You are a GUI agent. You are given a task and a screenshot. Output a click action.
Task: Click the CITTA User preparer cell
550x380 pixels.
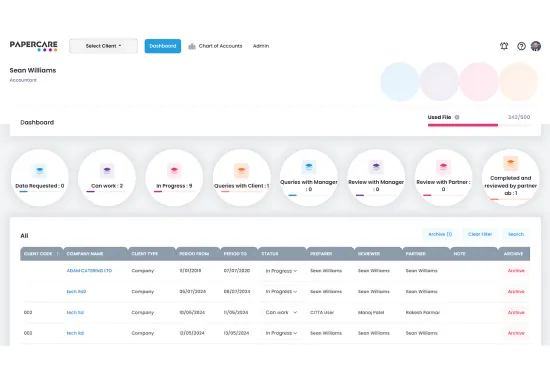click(x=322, y=312)
